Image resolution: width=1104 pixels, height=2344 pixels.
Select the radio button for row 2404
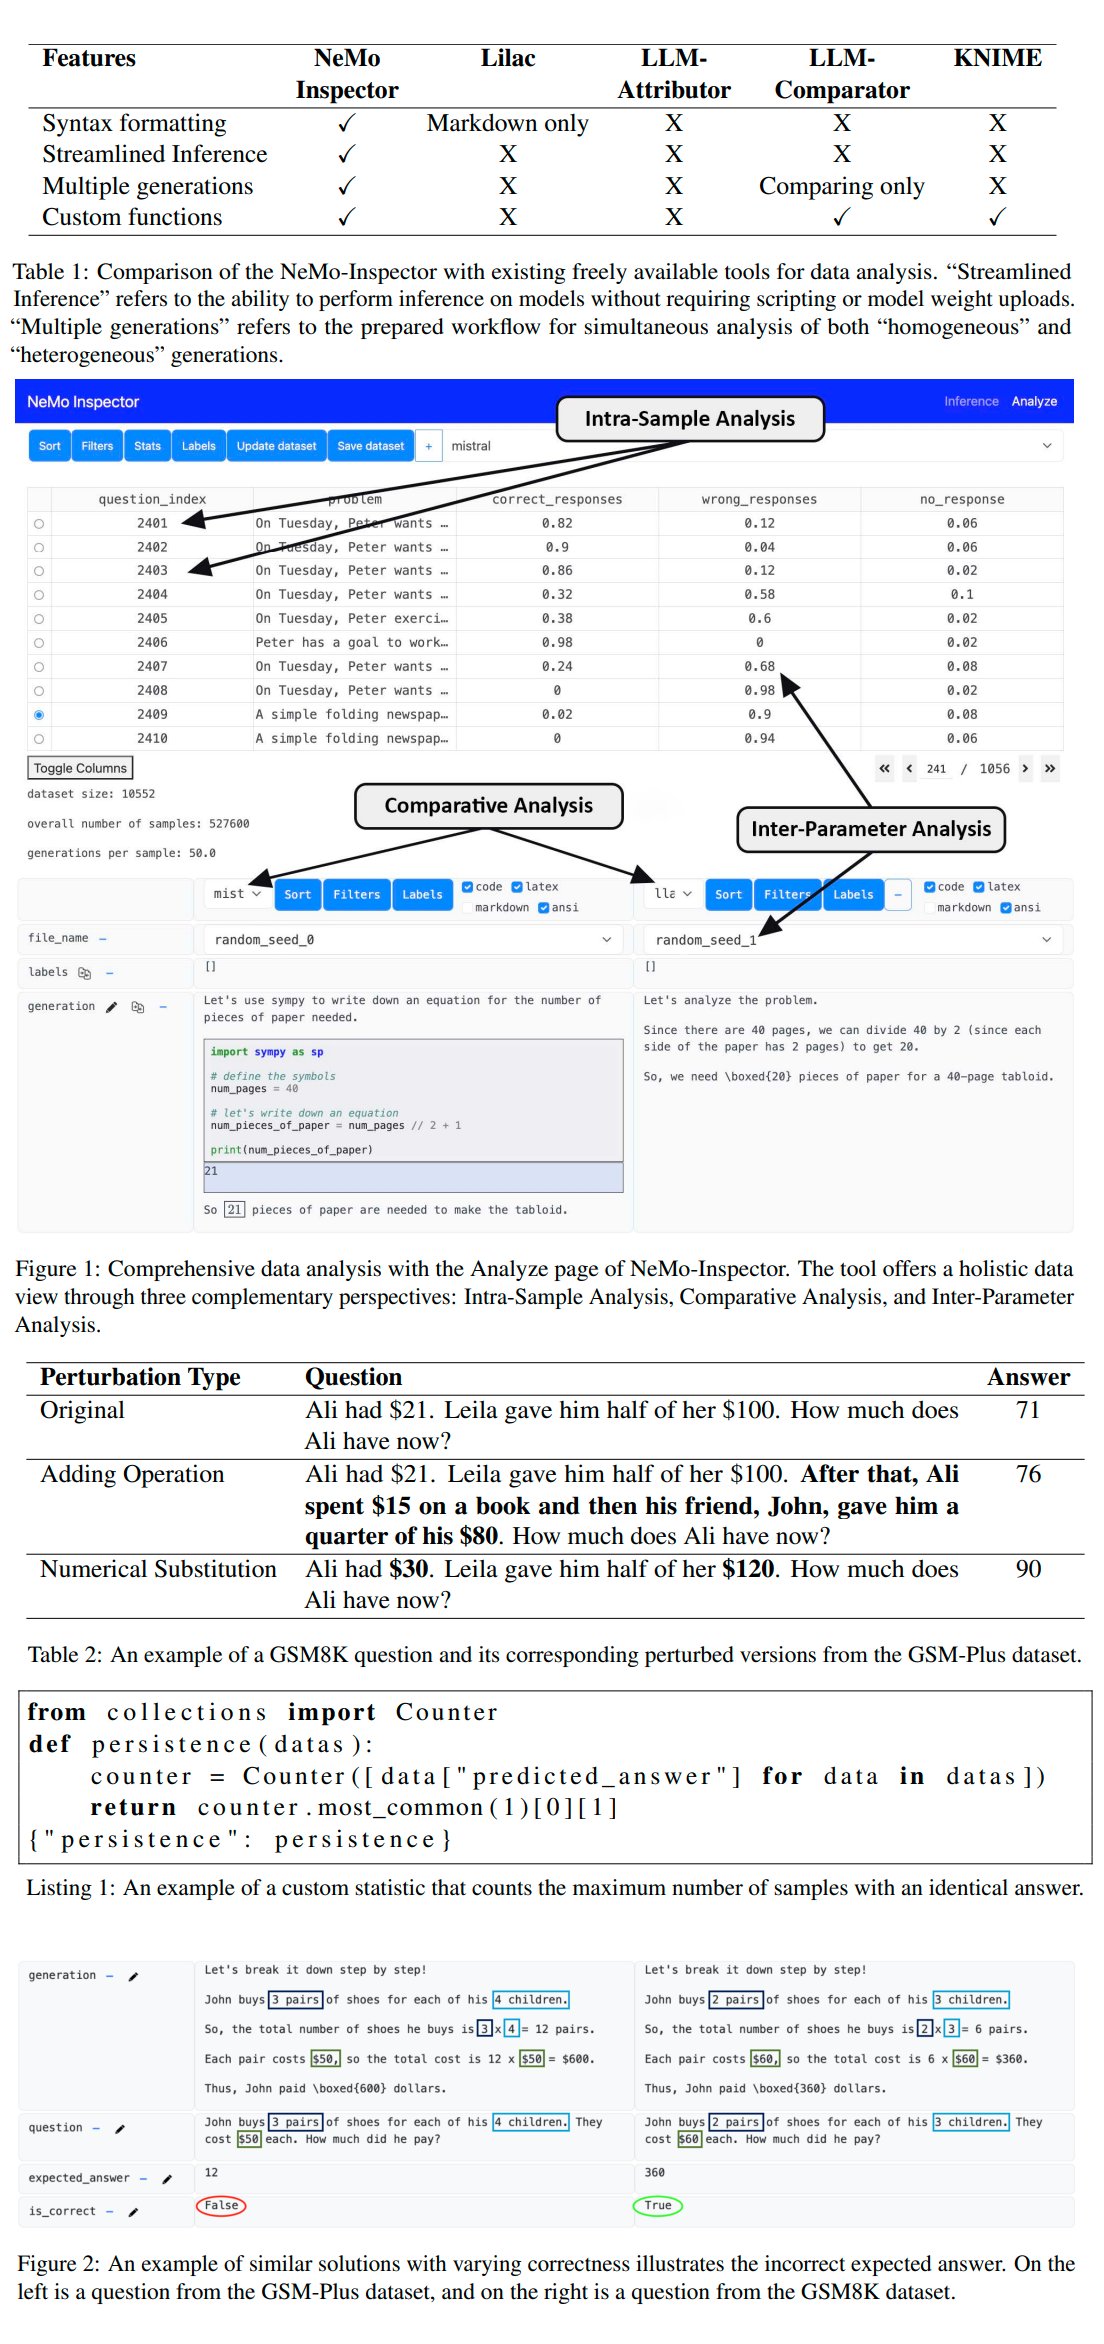click(39, 595)
